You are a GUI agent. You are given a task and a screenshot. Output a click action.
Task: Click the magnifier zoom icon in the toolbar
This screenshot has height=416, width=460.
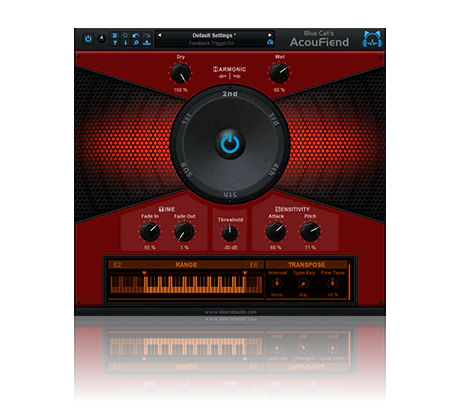(136, 43)
